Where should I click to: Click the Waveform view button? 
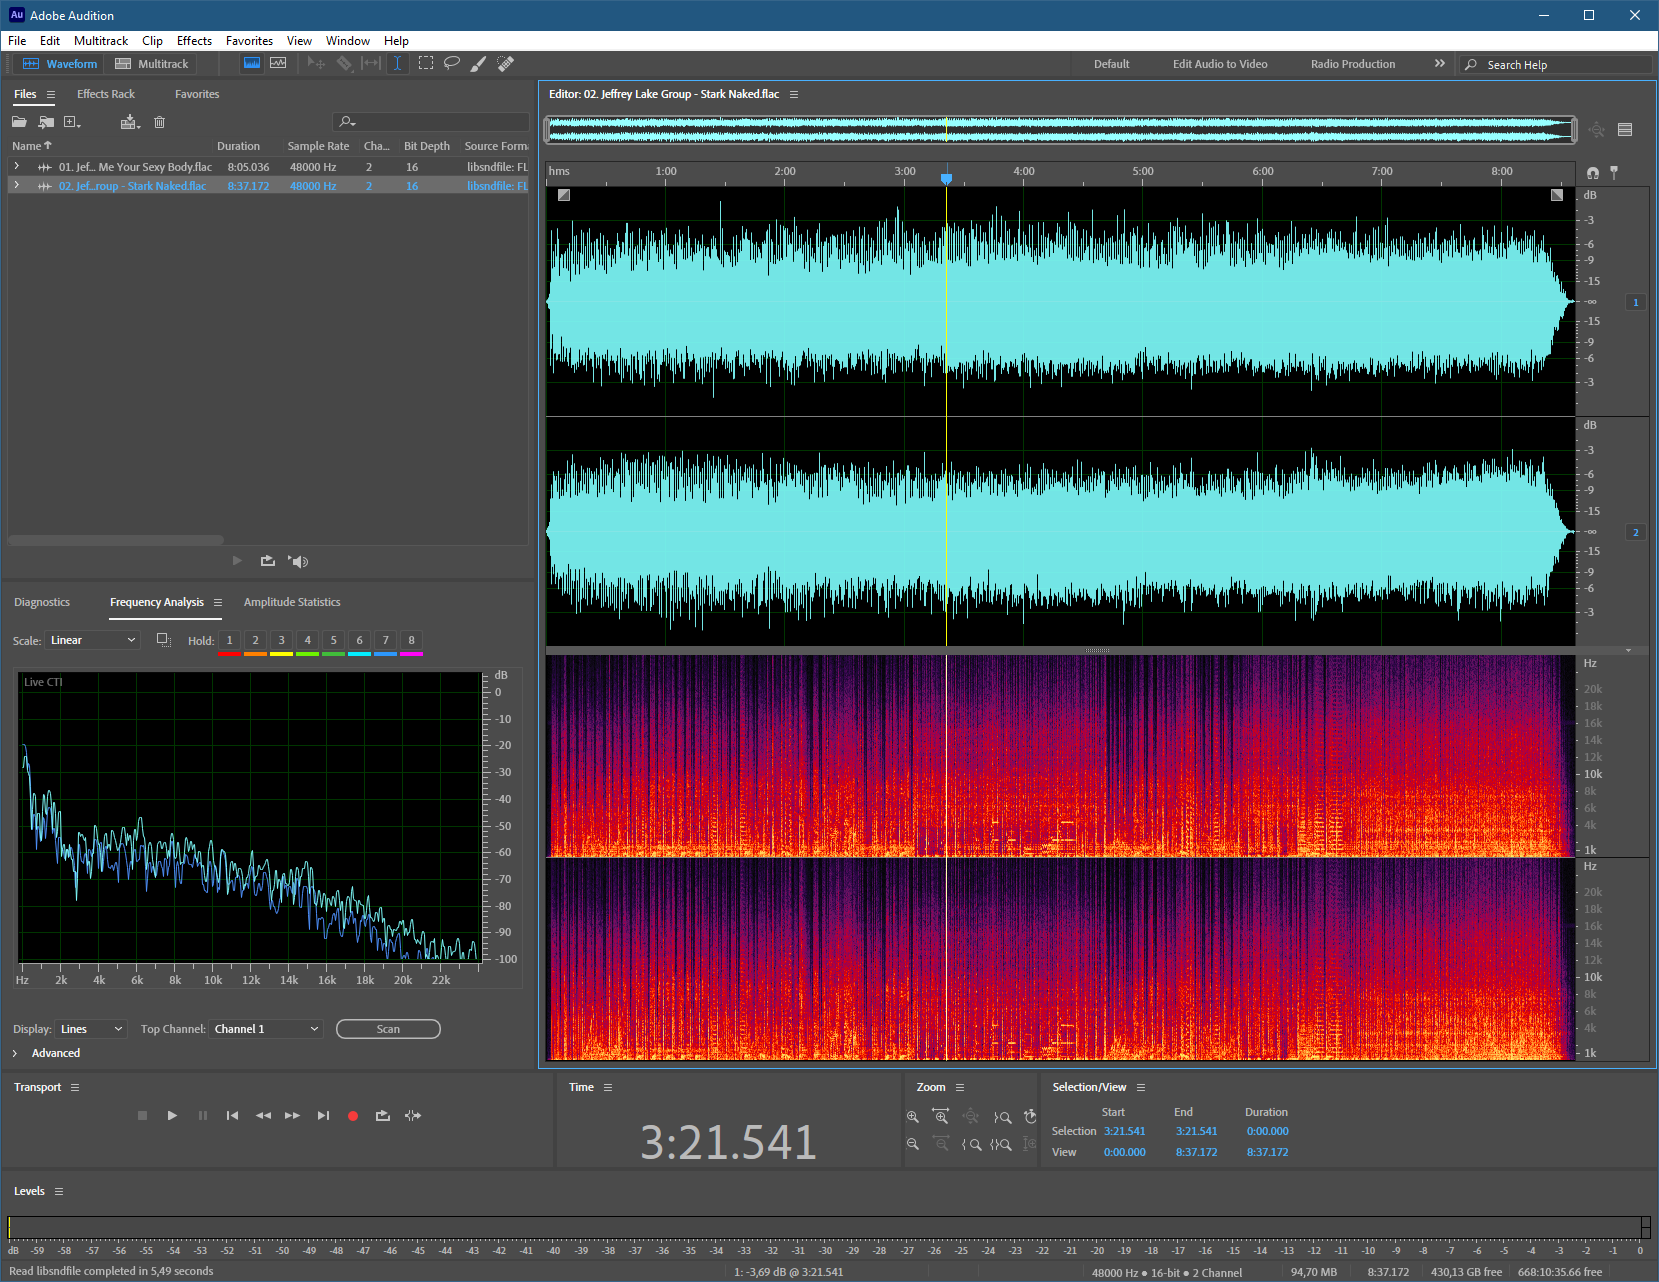point(60,64)
